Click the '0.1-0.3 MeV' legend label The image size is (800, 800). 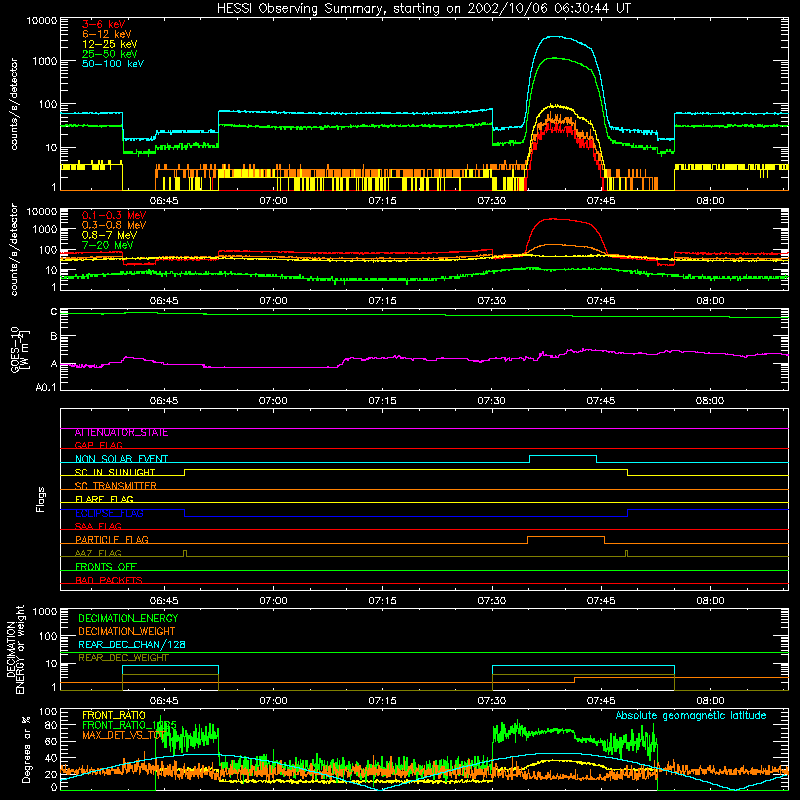coord(114,215)
